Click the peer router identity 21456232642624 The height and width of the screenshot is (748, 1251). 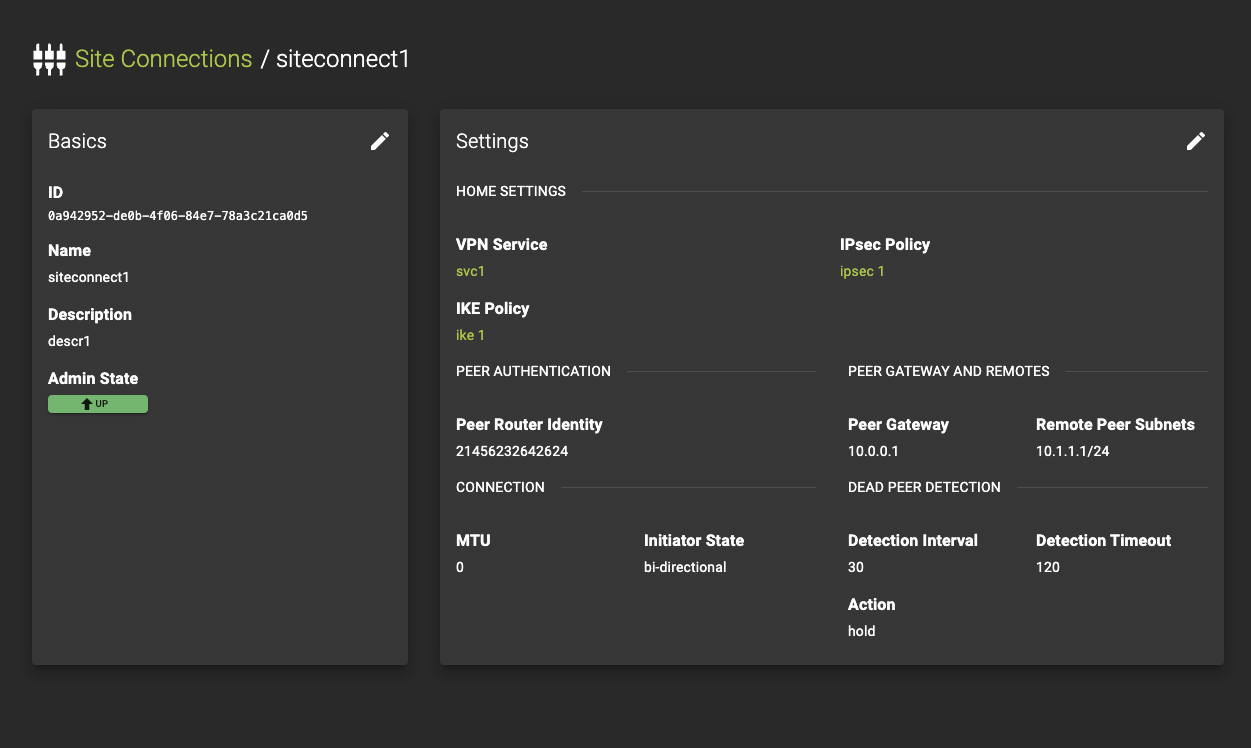pos(512,451)
